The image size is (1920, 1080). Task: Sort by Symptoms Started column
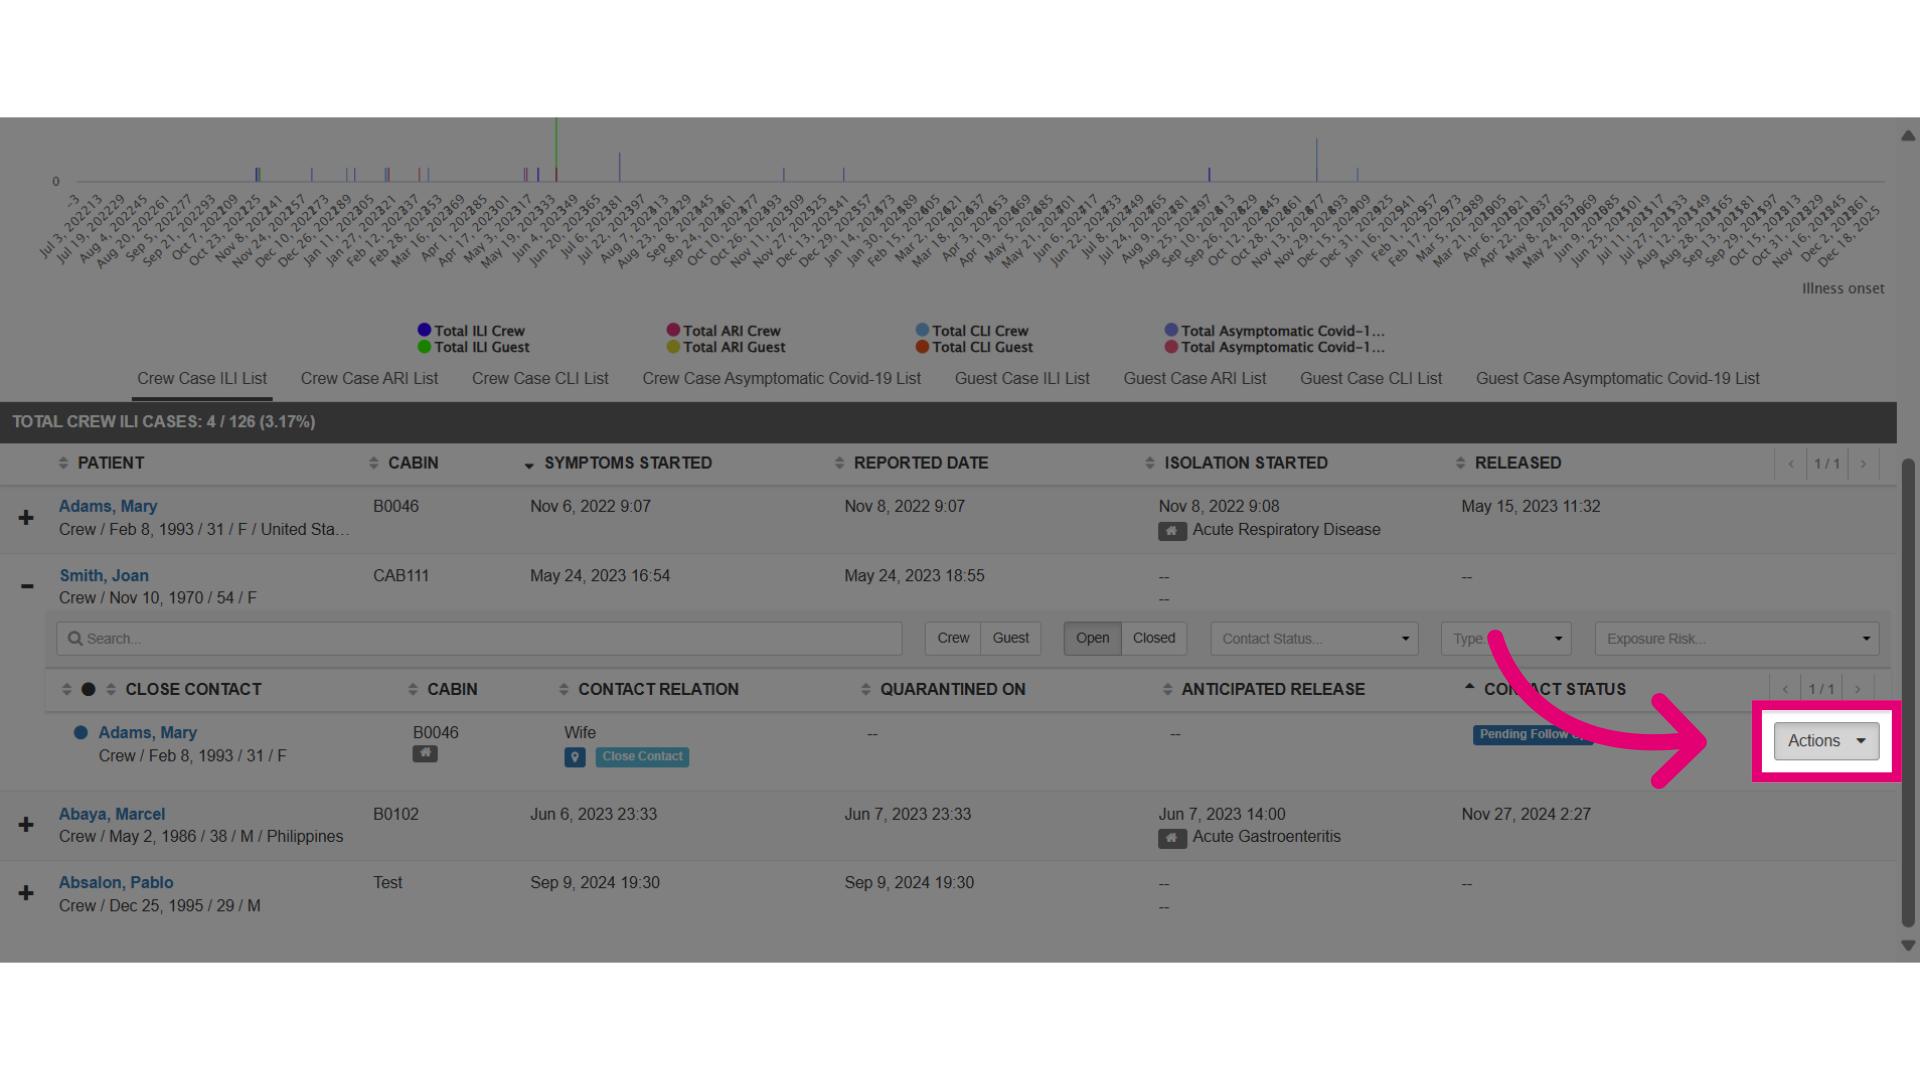click(x=618, y=463)
